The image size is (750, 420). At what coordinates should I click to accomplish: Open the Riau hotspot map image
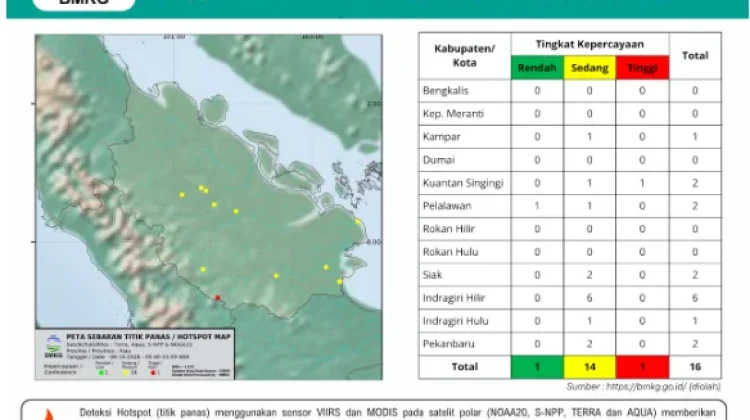point(209,207)
